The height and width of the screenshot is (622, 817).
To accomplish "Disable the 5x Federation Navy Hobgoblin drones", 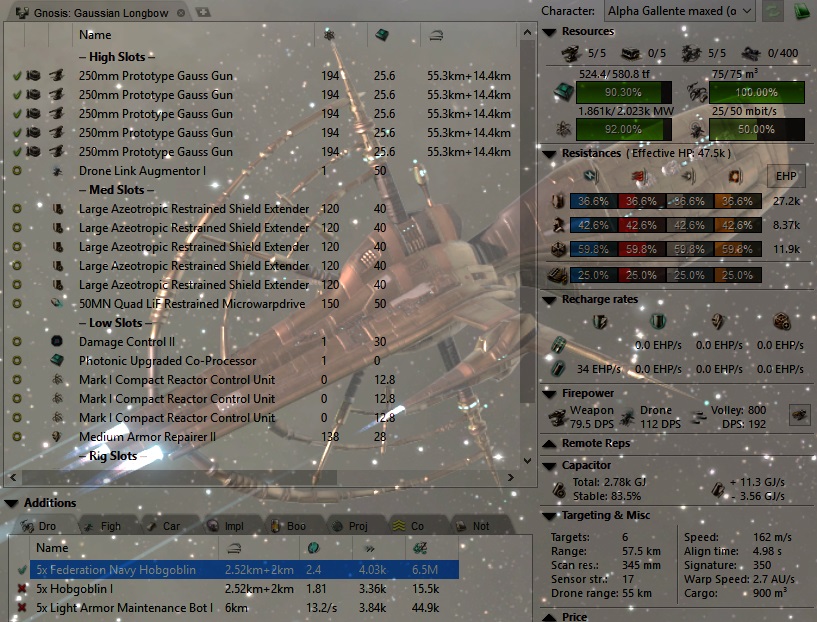I will pyautogui.click(x=21, y=570).
